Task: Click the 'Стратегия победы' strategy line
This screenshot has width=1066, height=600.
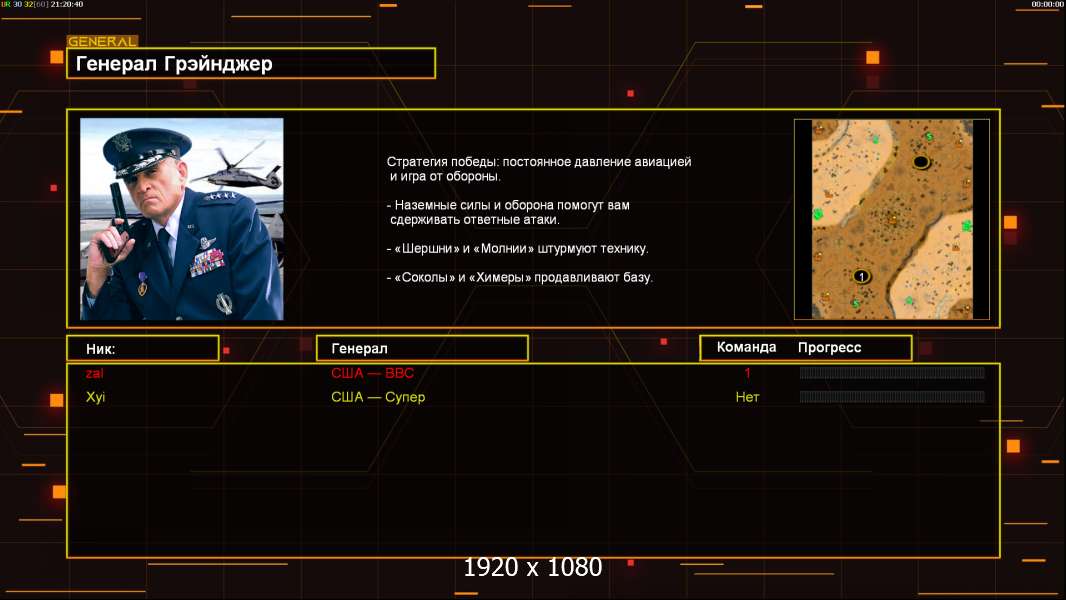Action: [x=539, y=169]
